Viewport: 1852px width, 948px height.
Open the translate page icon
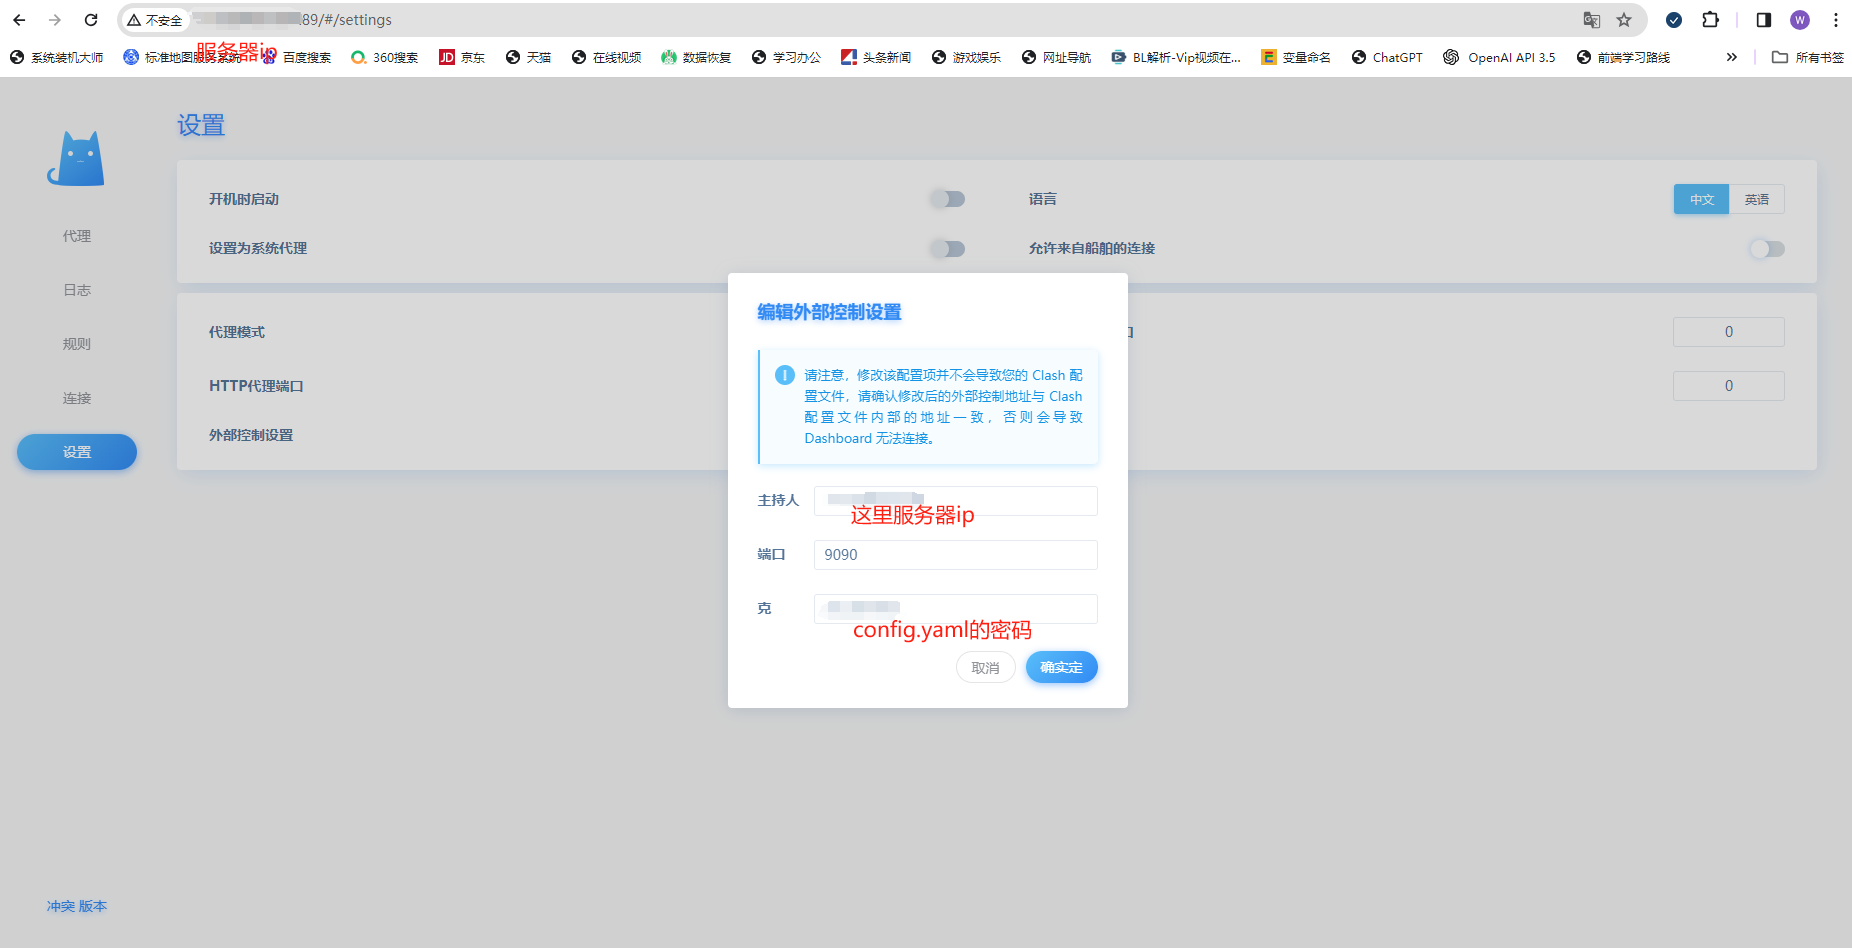1592,20
